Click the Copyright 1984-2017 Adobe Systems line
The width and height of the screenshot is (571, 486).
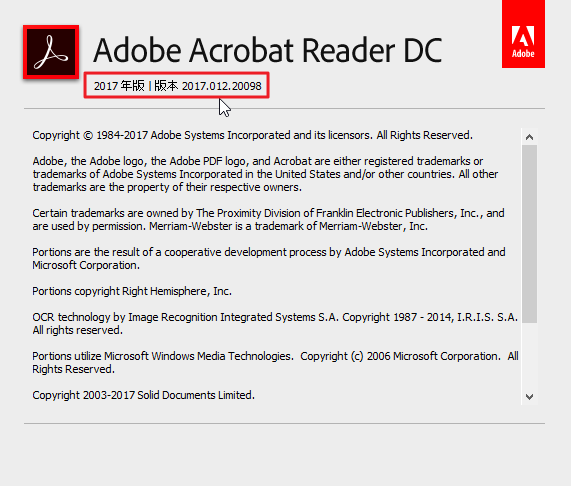[x=252, y=135]
